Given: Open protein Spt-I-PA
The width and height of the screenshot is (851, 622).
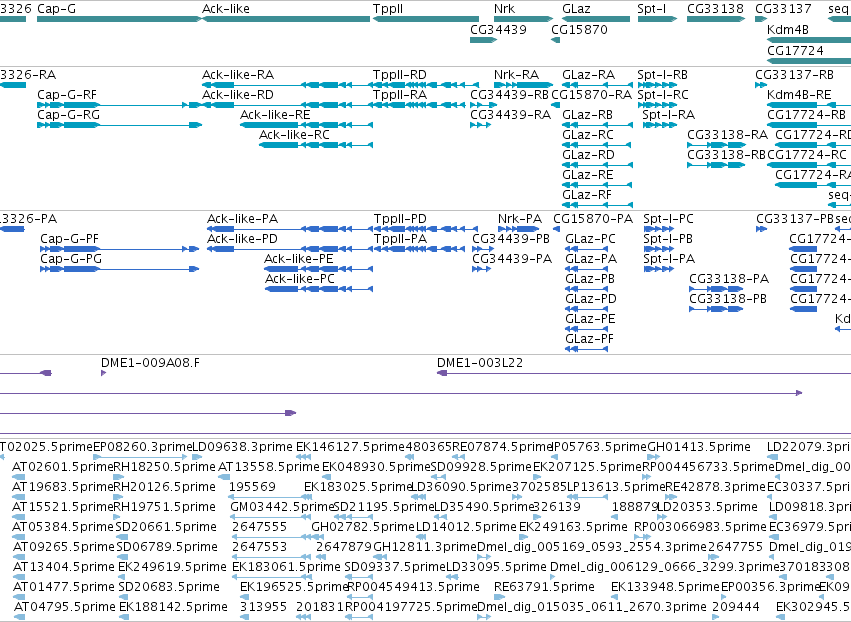Looking at the screenshot, I should pos(669,259).
